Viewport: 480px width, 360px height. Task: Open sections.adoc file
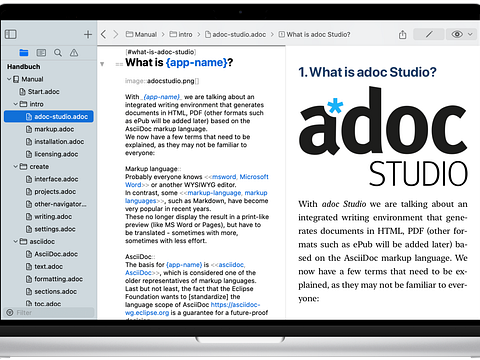[51, 292]
